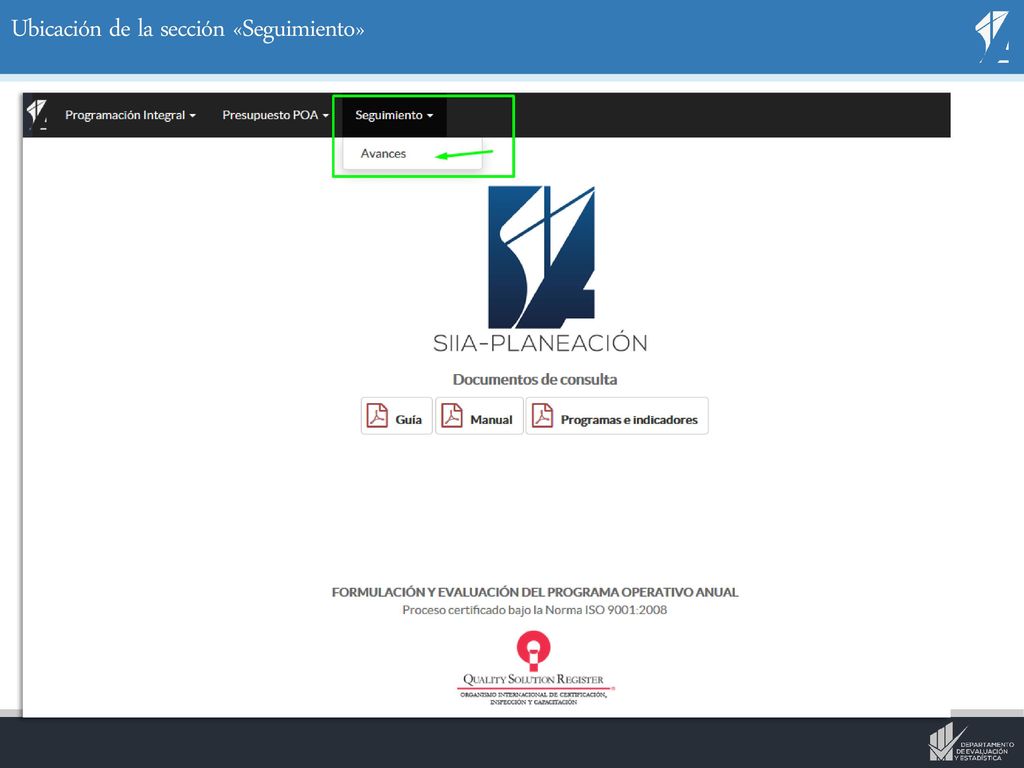1024x768 pixels.
Task: Open the Manual PDF document
Action: (x=479, y=416)
